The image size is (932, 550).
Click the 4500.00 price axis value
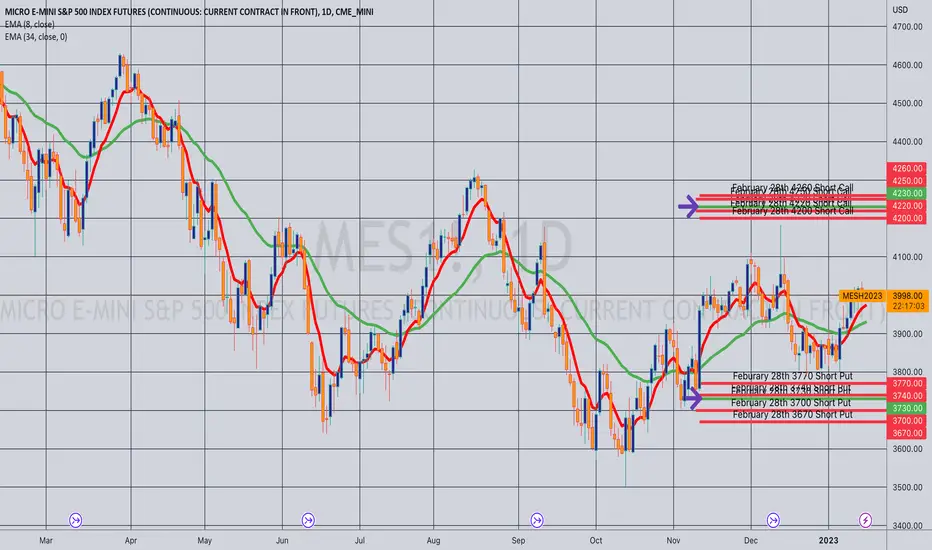click(x=907, y=103)
